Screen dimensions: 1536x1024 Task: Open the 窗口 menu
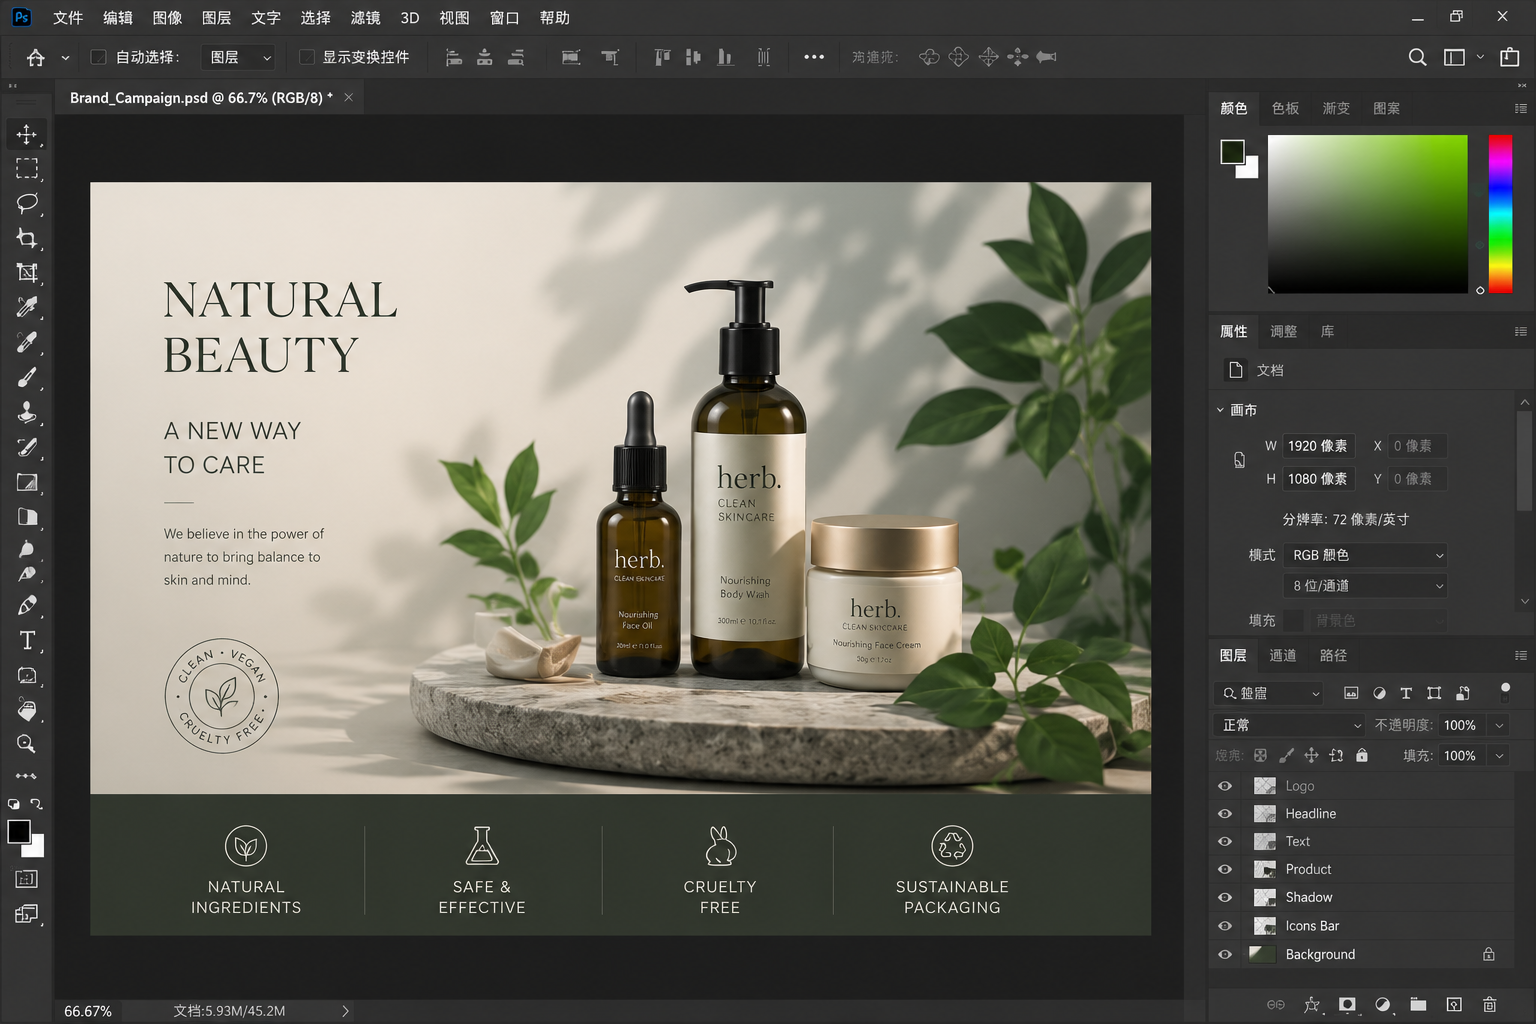(x=504, y=18)
